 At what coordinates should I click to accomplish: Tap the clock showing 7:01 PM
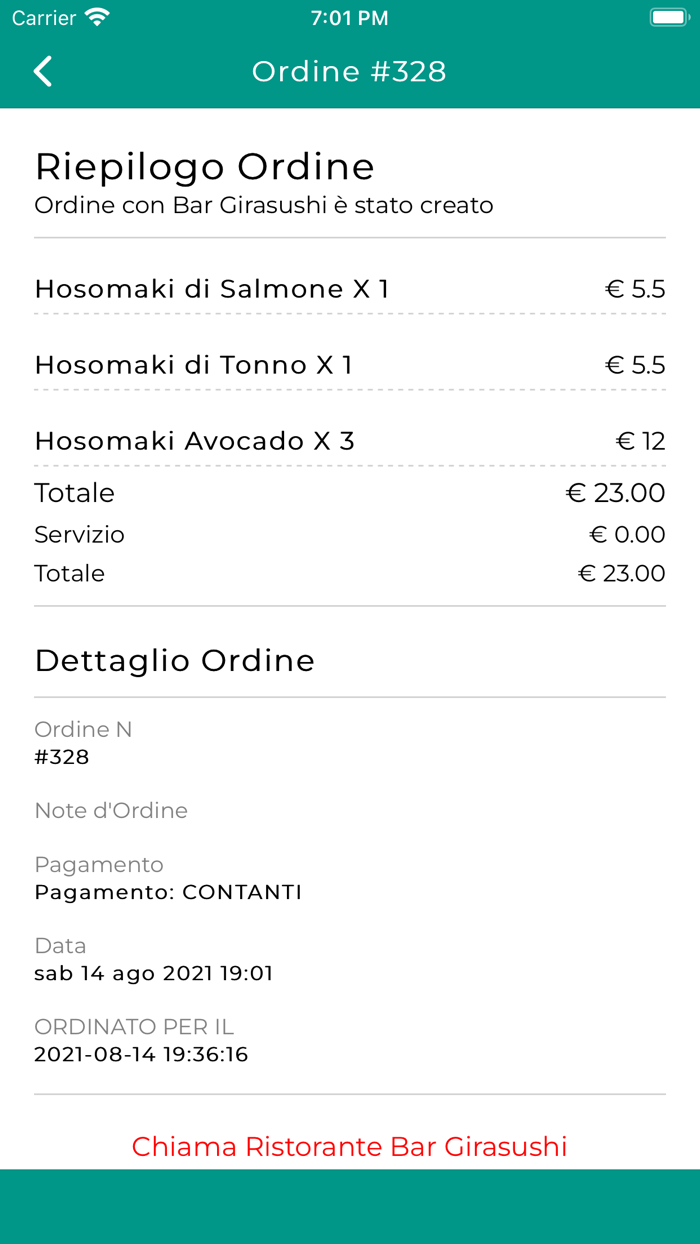click(x=349, y=17)
